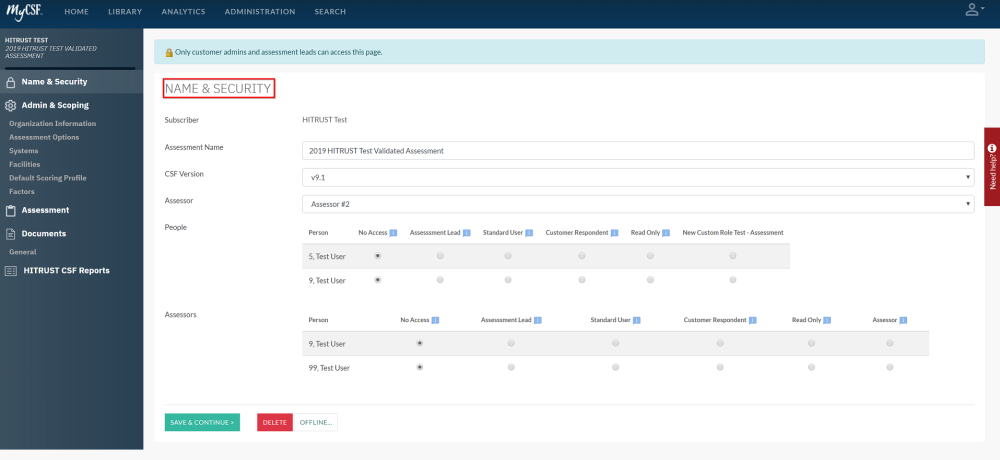Click info icon next to People Customer Respondent header
Screen dimensions: 1000x460
coord(614,233)
